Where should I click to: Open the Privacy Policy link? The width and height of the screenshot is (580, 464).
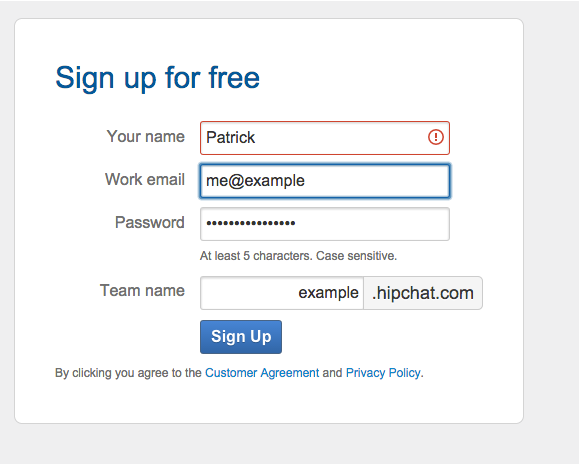click(383, 373)
